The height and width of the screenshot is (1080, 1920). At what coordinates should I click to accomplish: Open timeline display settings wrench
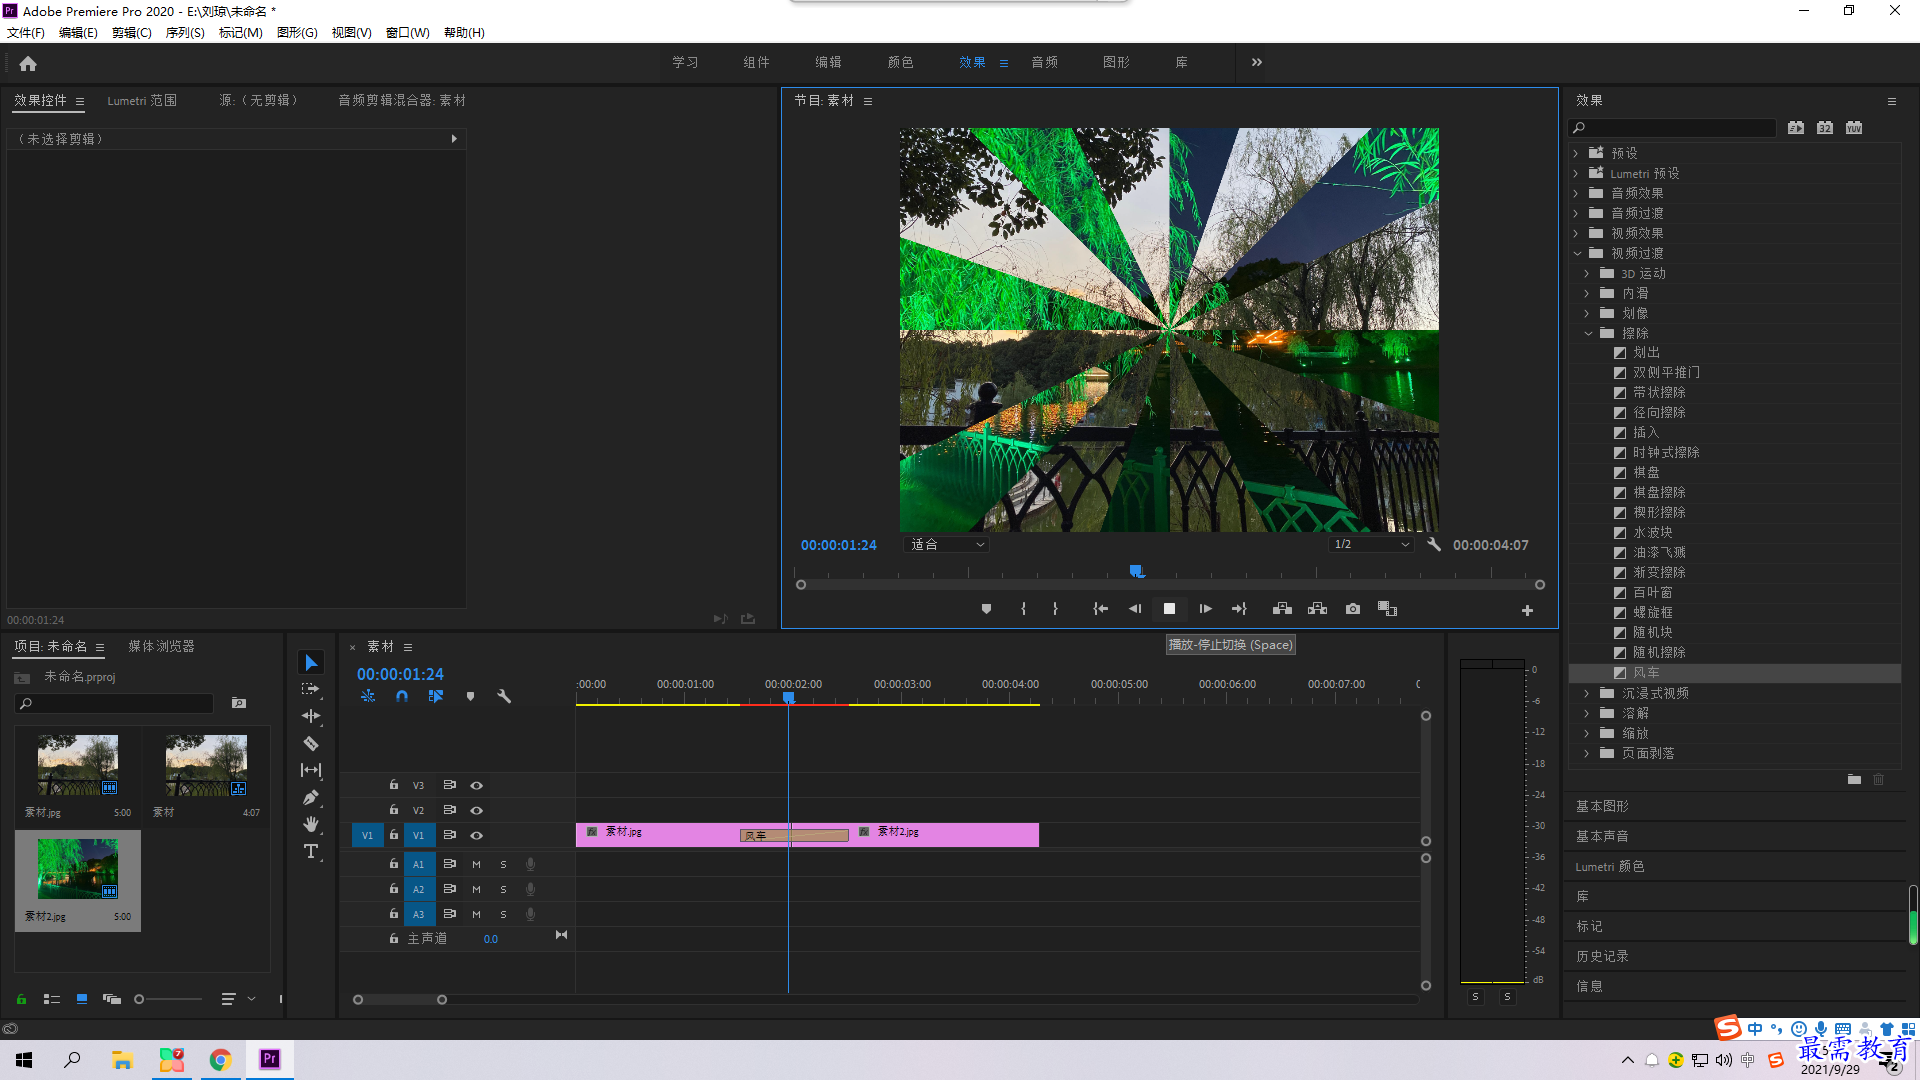[504, 696]
